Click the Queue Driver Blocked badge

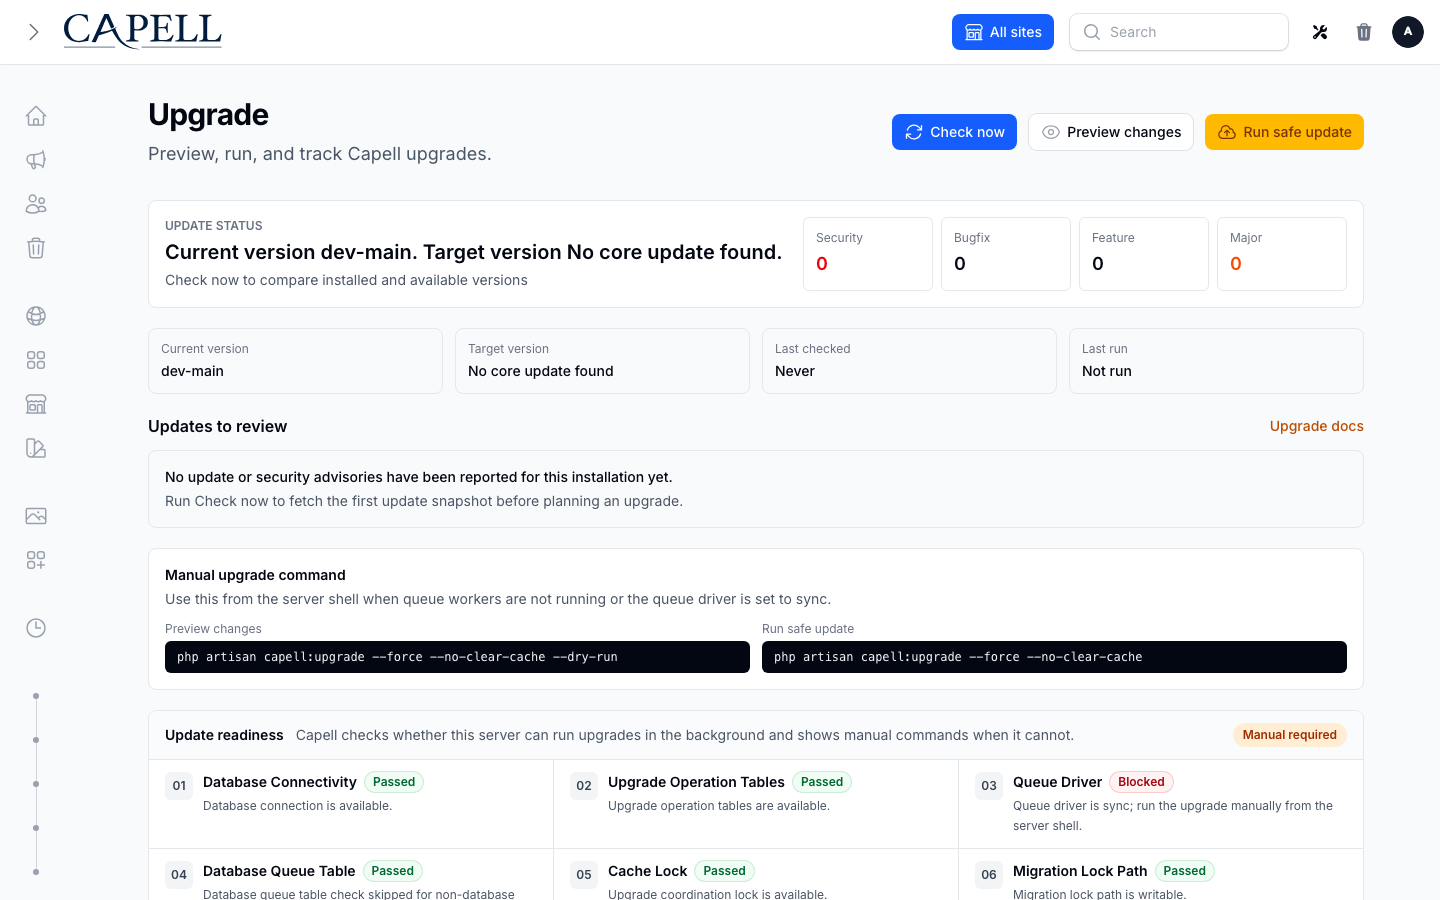click(x=1141, y=782)
